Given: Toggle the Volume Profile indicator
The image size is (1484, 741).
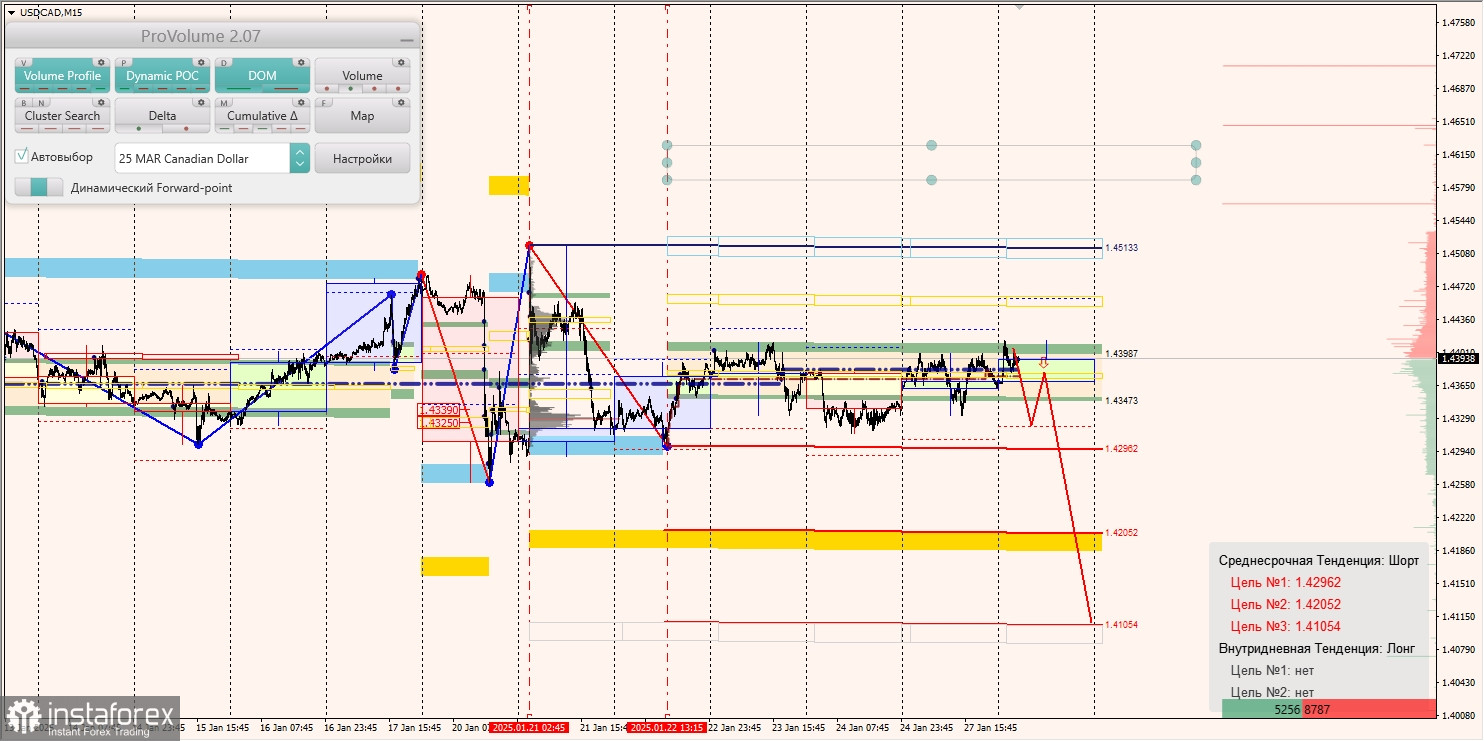Looking at the screenshot, I should [x=62, y=76].
